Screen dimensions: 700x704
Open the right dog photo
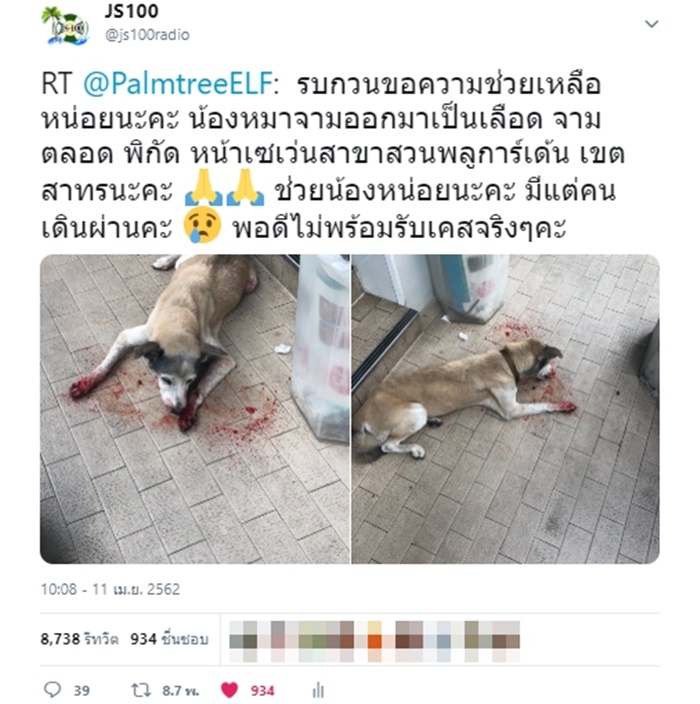pyautogui.click(x=505, y=409)
